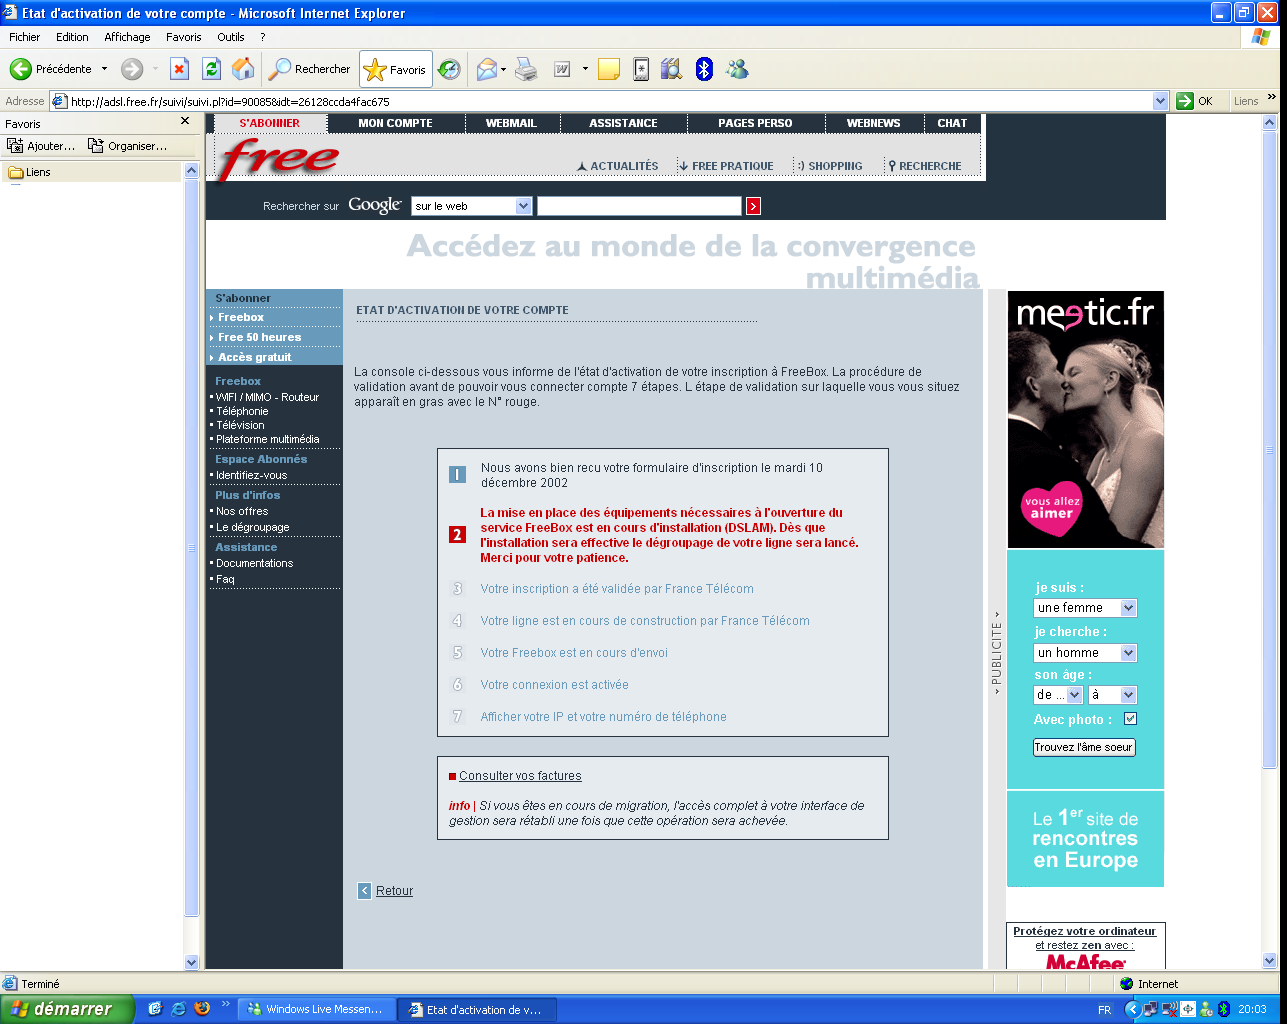Click the PDA device toolbar icon
This screenshot has height=1024, width=1287.
[x=641, y=69]
